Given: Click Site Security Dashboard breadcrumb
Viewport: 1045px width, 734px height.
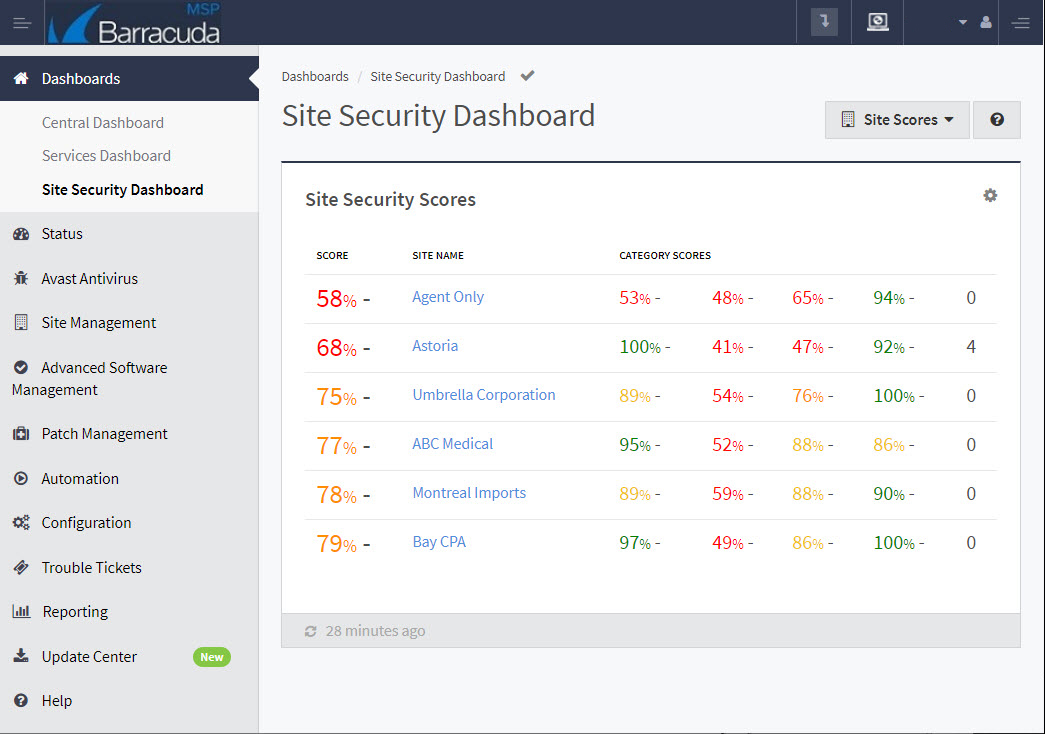Looking at the screenshot, I should coord(438,77).
